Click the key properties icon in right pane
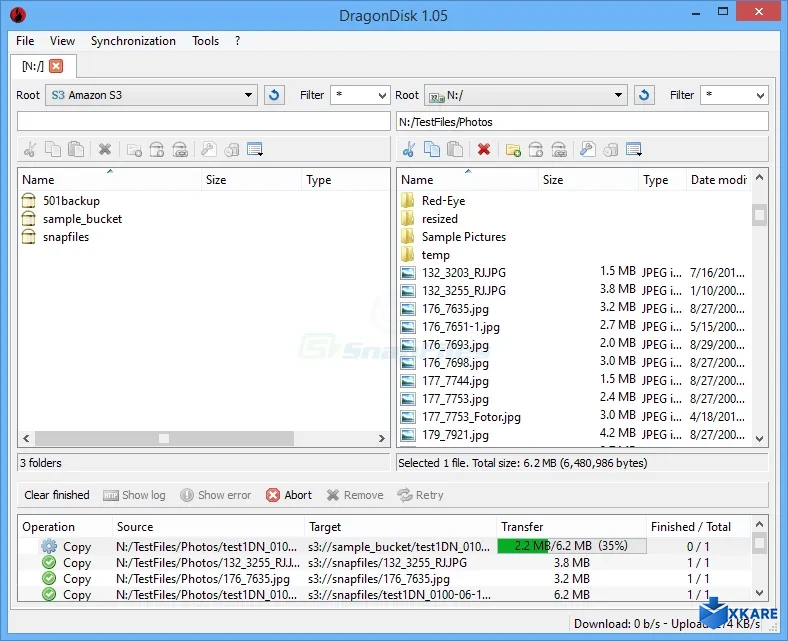Viewport: 788px width, 641px height. [x=587, y=149]
